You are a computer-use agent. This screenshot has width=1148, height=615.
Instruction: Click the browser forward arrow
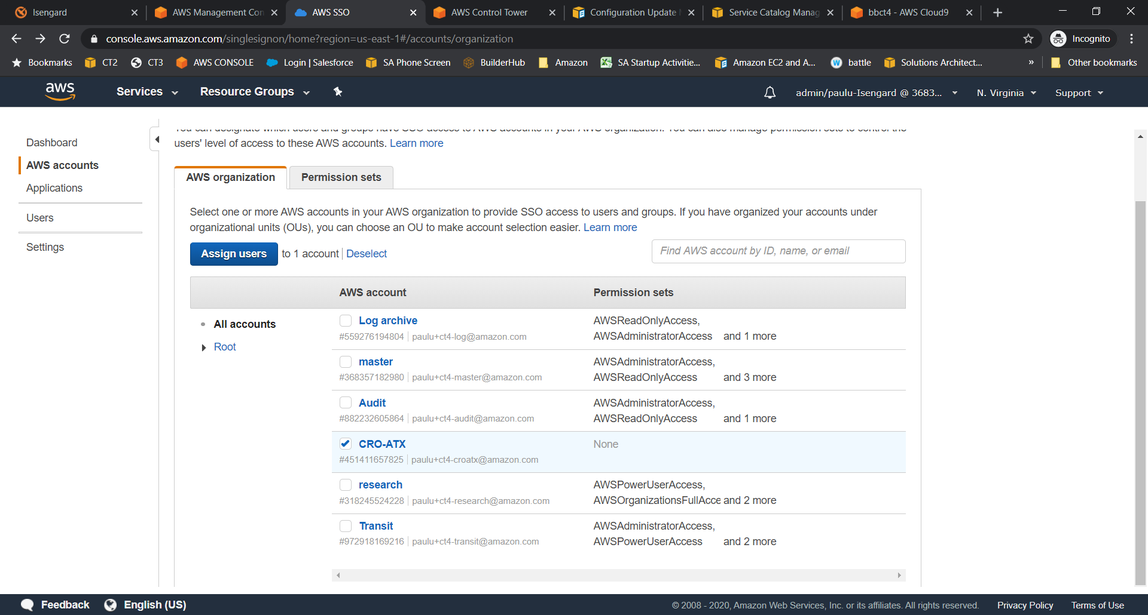pos(40,39)
